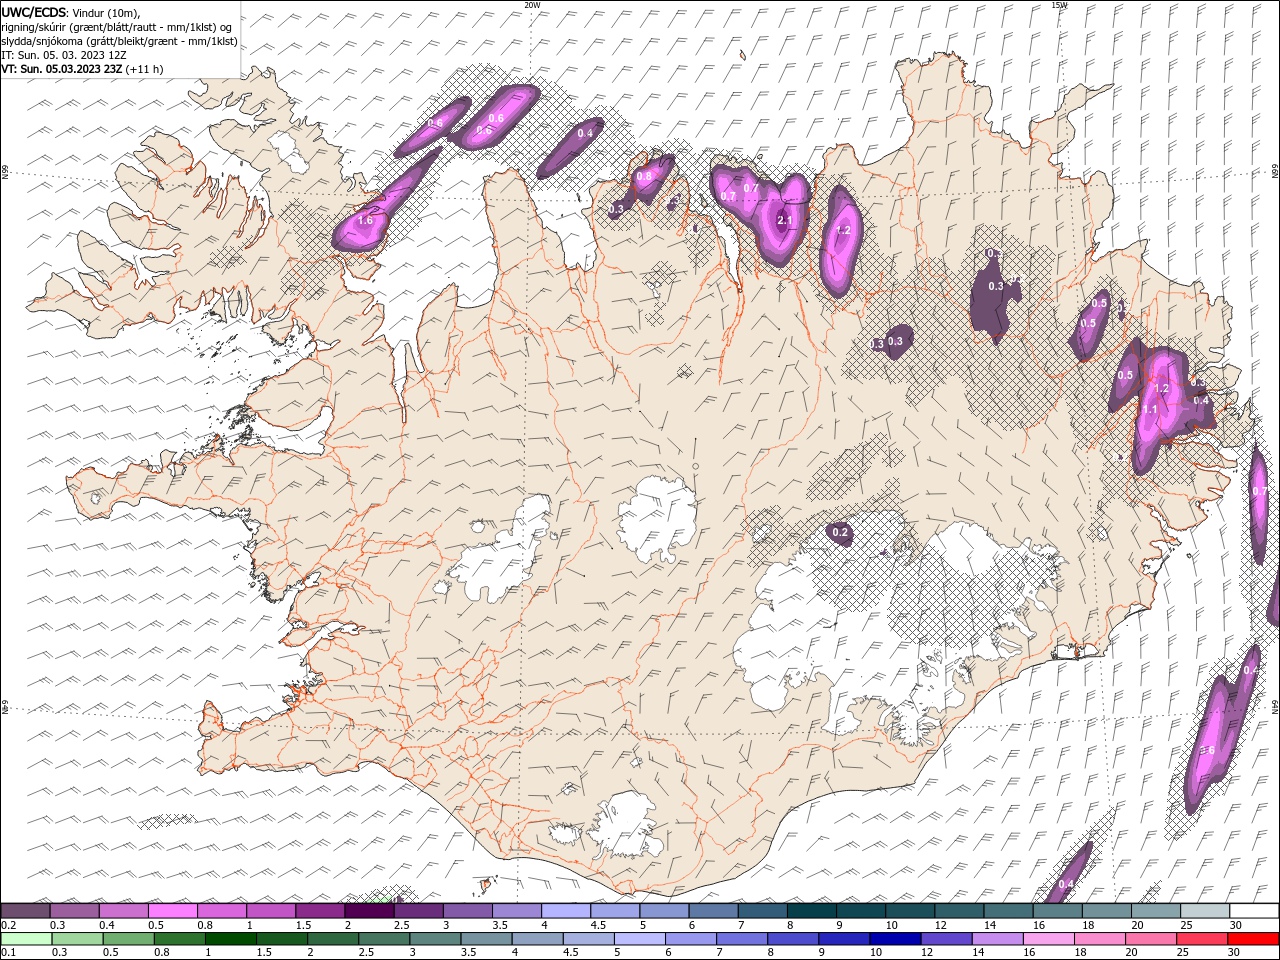Viewport: 1280px width, 960px height.
Task: Click the 'slydda/snjókoma' legend description line
Action: tap(120, 41)
